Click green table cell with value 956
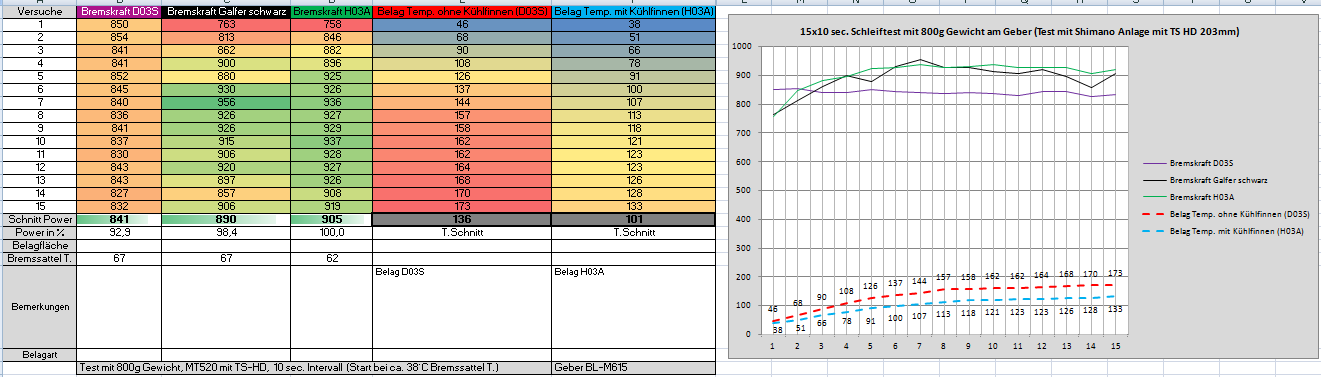Screen dimensions: 1321x377 coord(225,102)
